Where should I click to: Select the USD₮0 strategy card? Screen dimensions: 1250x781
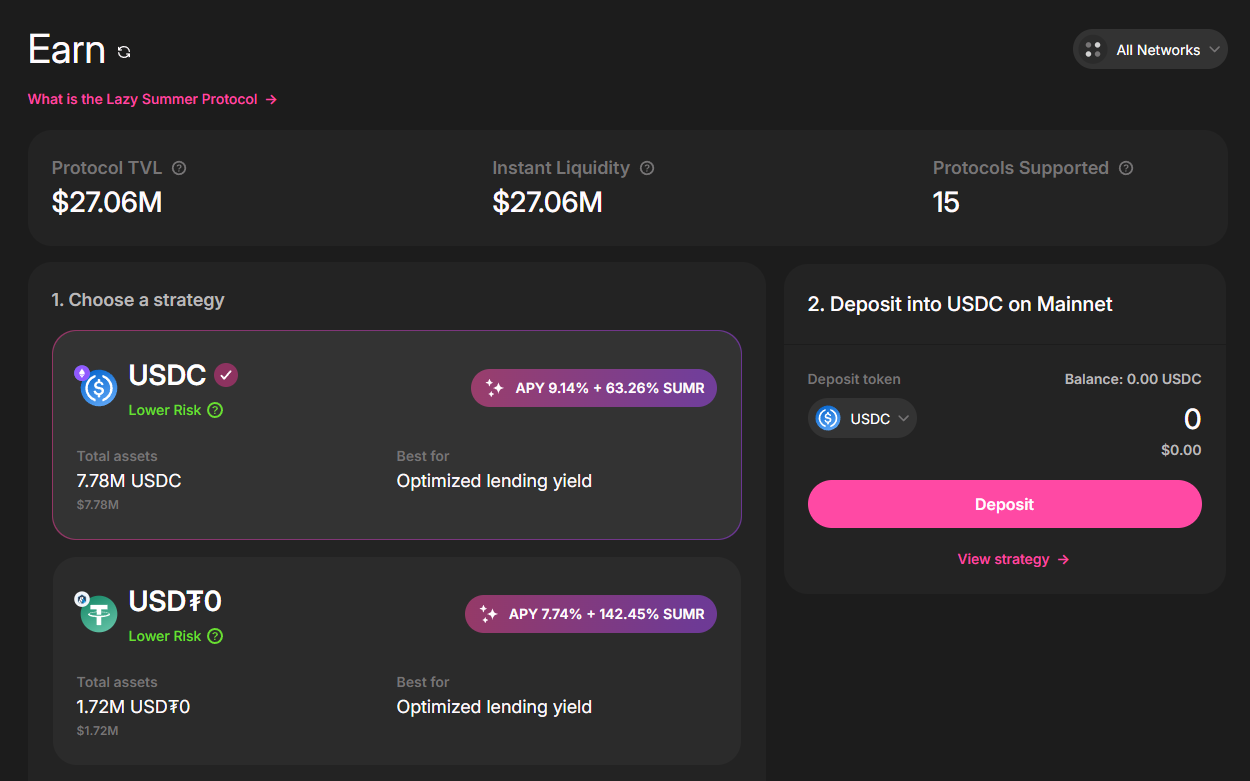[397, 661]
